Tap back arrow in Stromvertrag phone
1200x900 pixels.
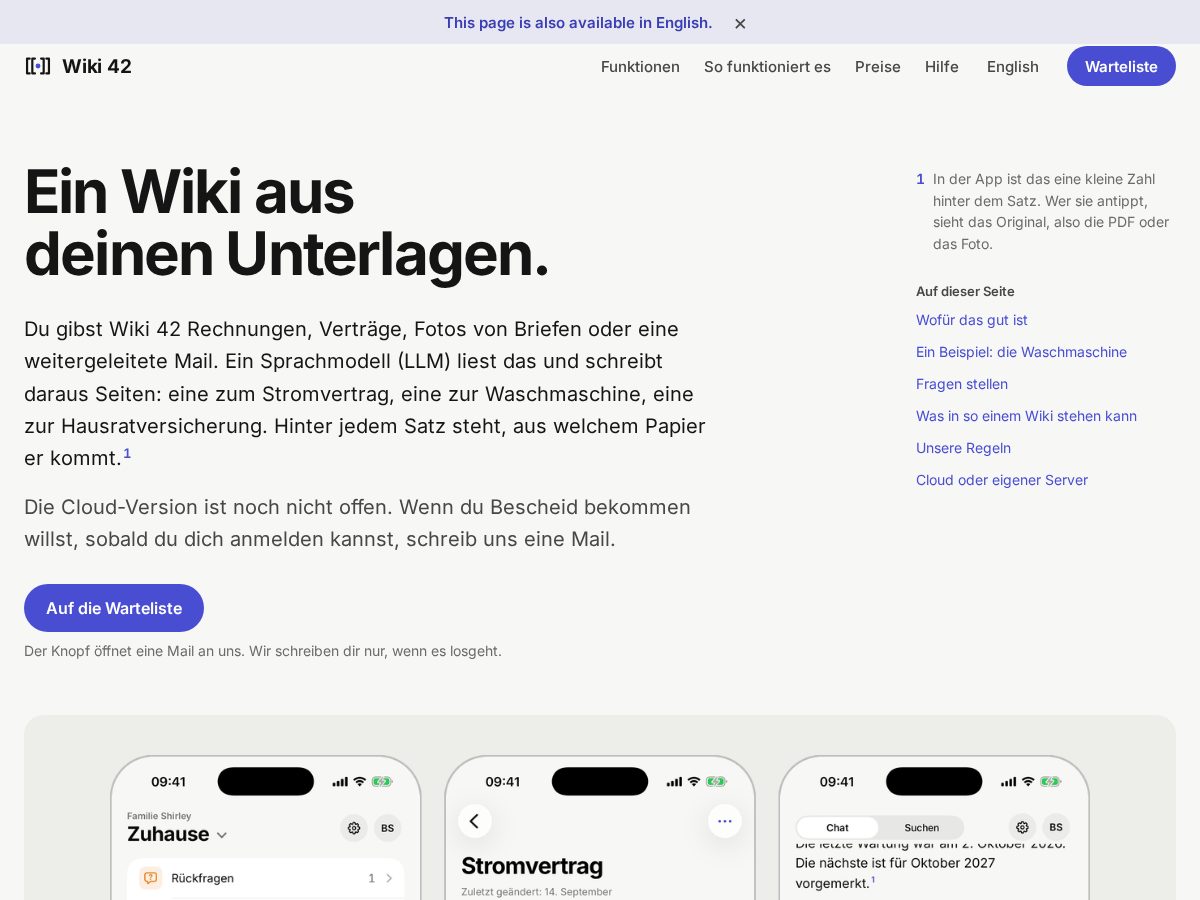point(475,821)
